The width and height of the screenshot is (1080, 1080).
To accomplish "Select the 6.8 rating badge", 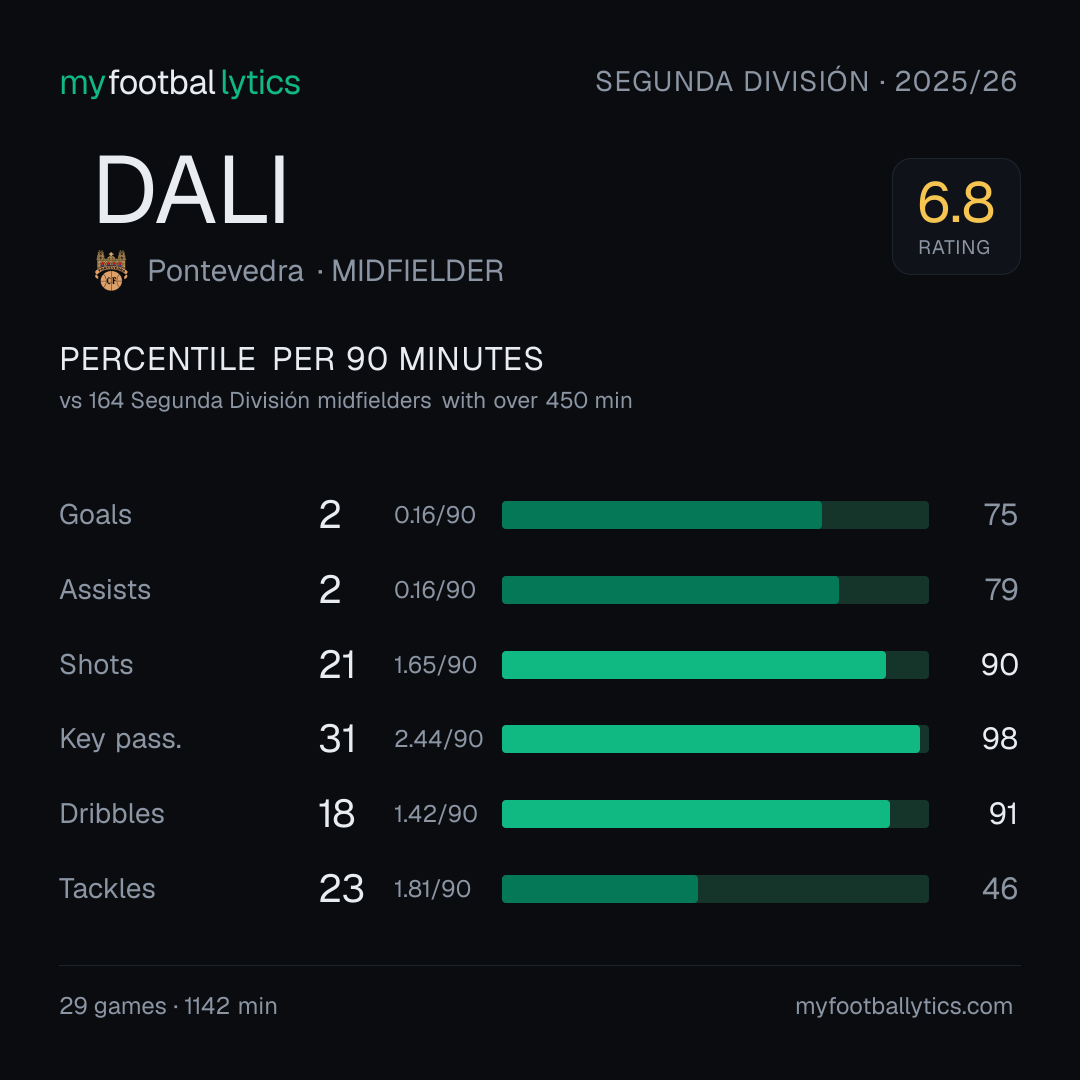I will [956, 216].
